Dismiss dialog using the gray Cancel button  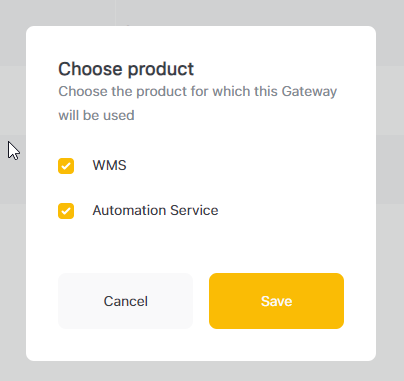point(126,301)
